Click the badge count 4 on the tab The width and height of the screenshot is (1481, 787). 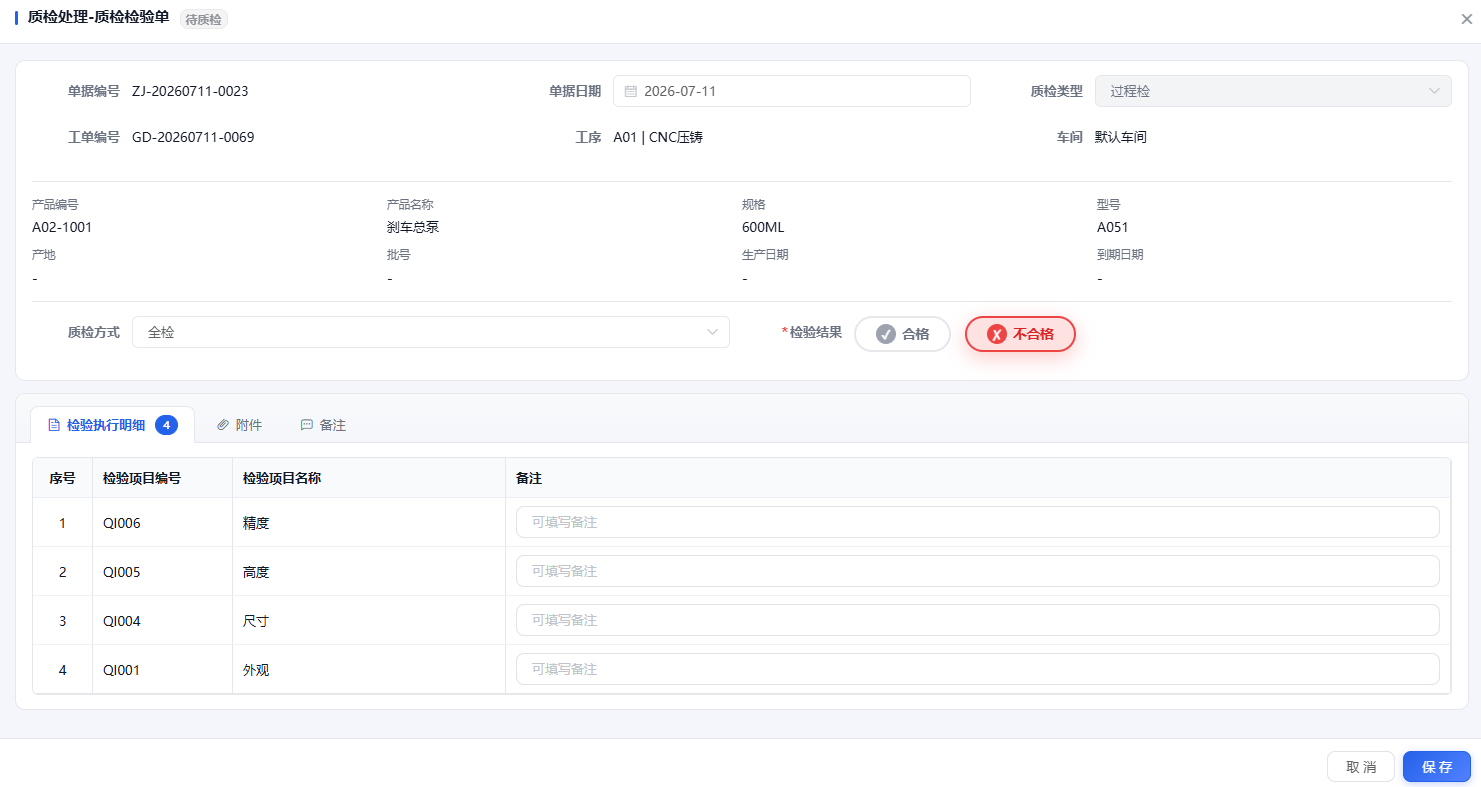pos(166,425)
